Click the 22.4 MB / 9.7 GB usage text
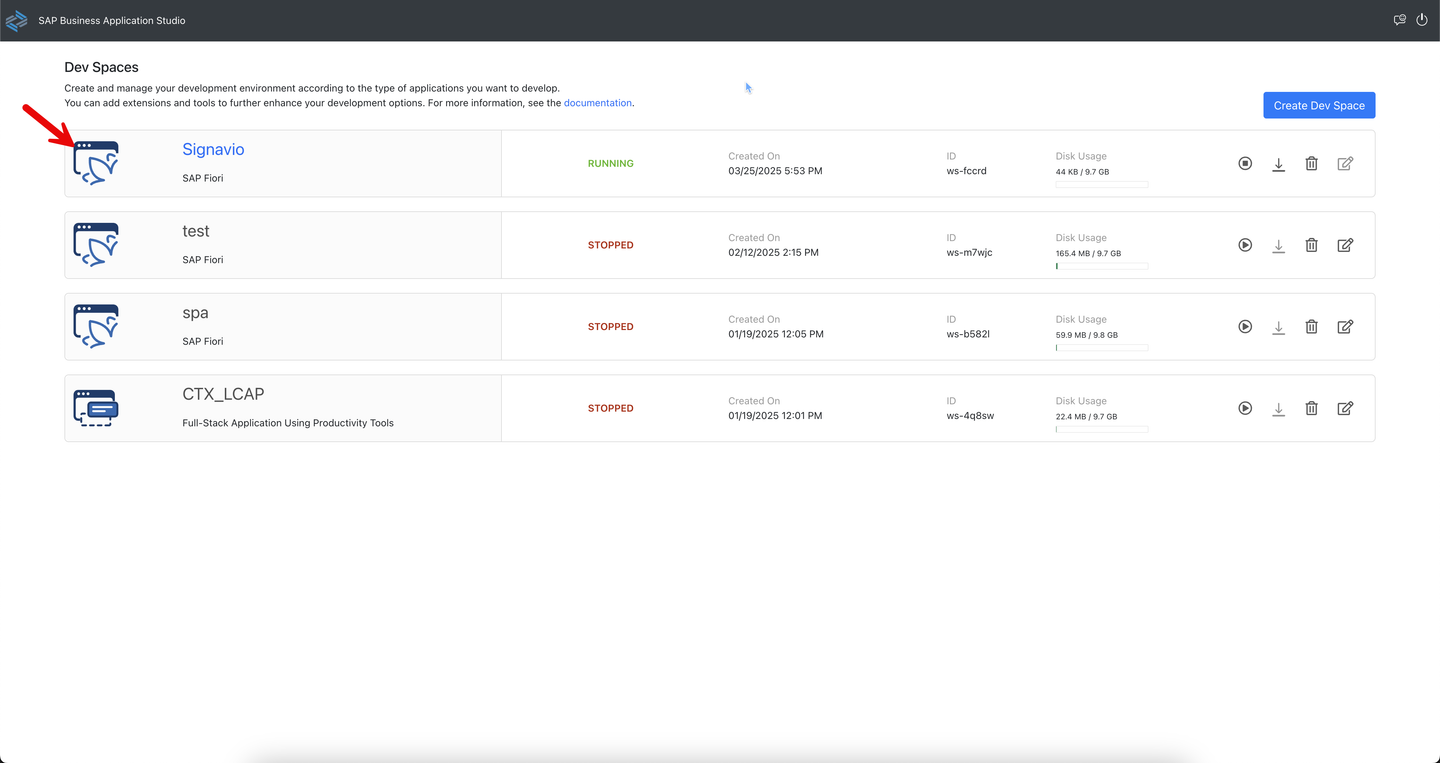Screen dimensions: 1440x763 point(1086,417)
